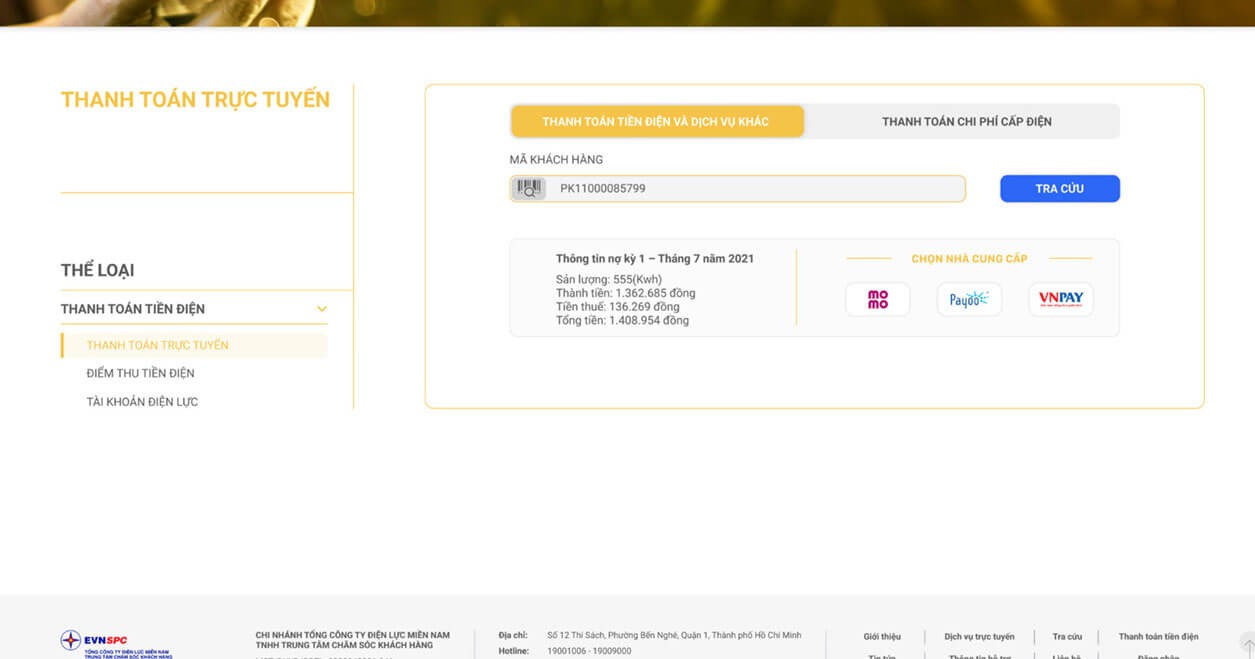Select MoMo as the payment provider
This screenshot has width=1255, height=659.
877,299
